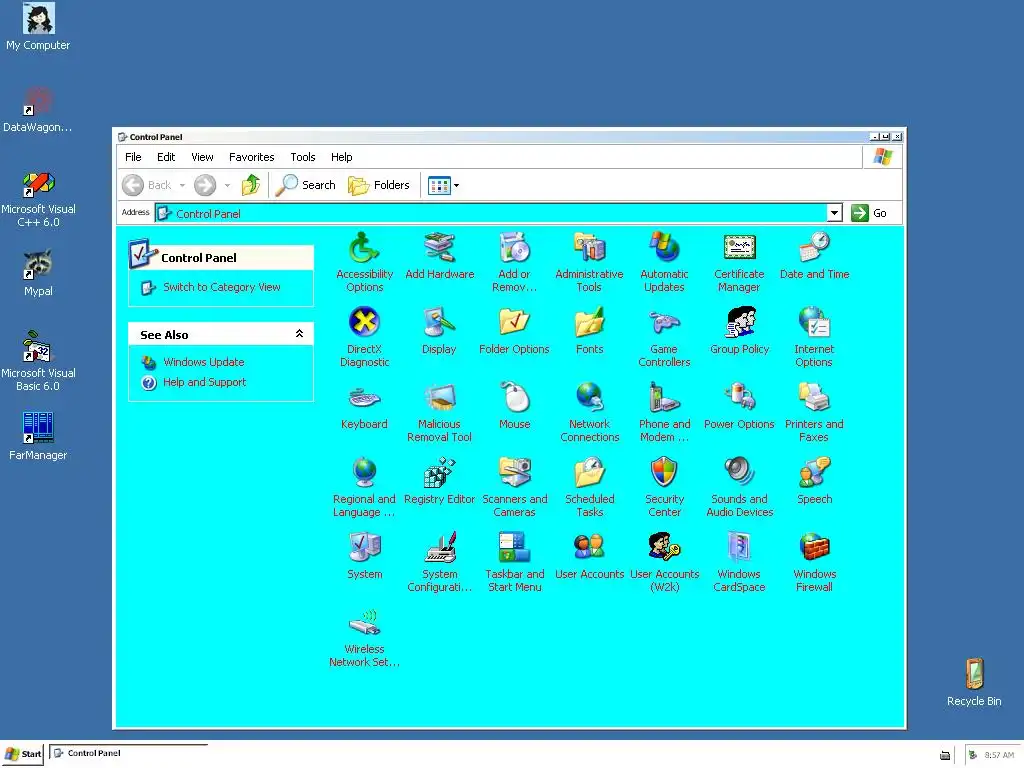1024x768 pixels.
Task: Select the FarManager desktop shortcut
Action: (x=38, y=436)
